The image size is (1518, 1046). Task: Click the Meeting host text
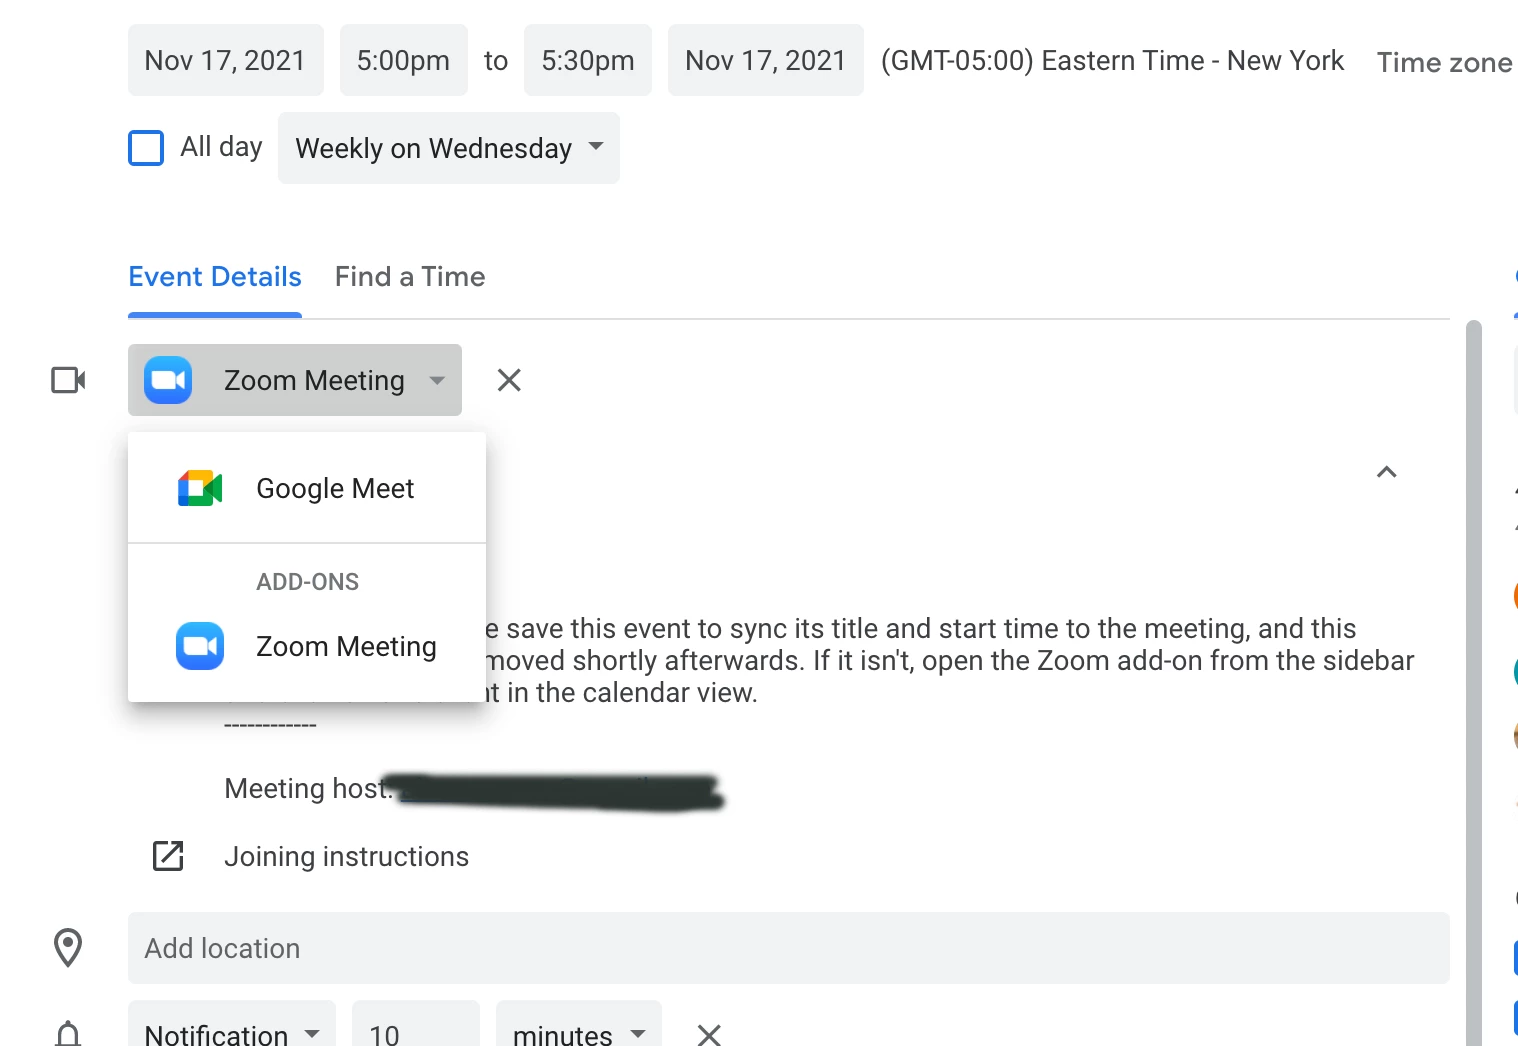click(307, 789)
